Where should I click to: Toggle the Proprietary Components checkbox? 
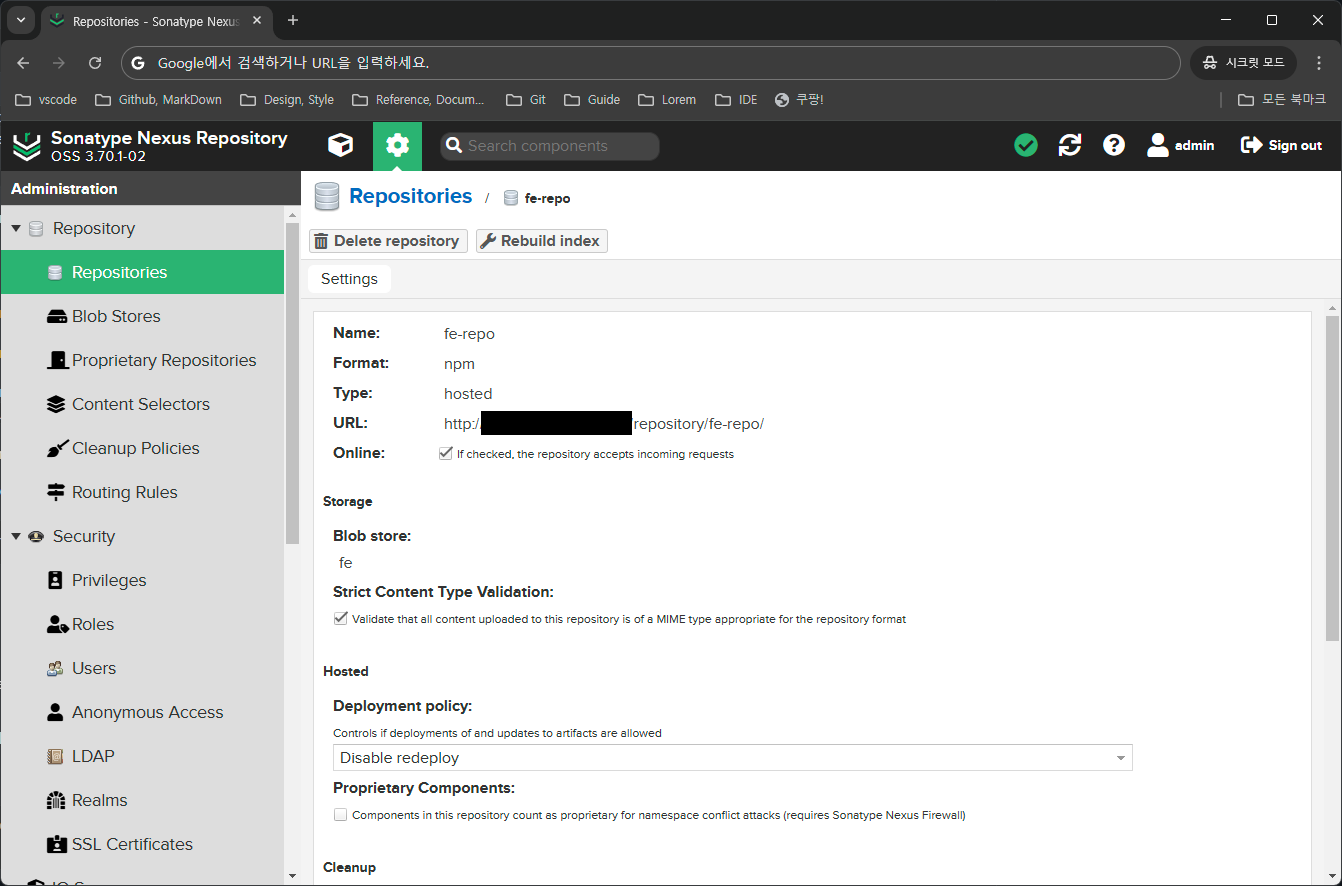(340, 814)
